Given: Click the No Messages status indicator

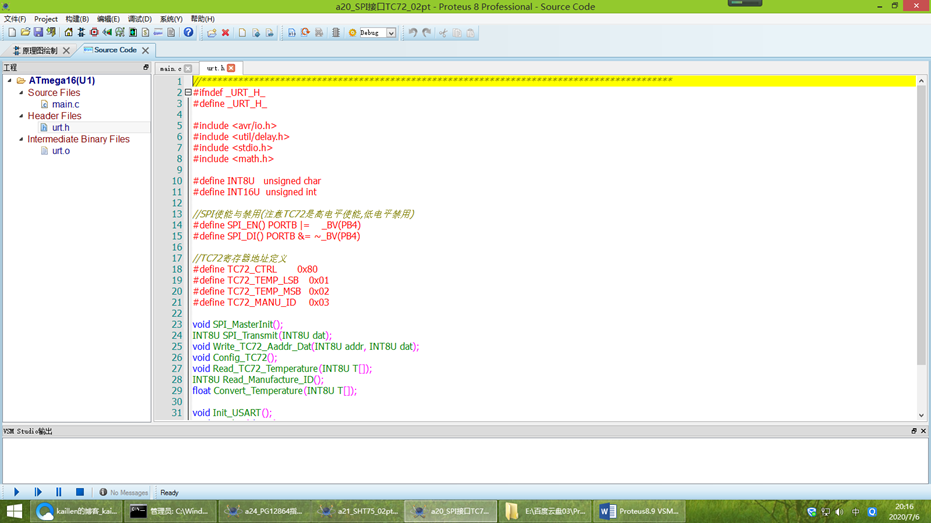Looking at the screenshot, I should [x=124, y=493].
